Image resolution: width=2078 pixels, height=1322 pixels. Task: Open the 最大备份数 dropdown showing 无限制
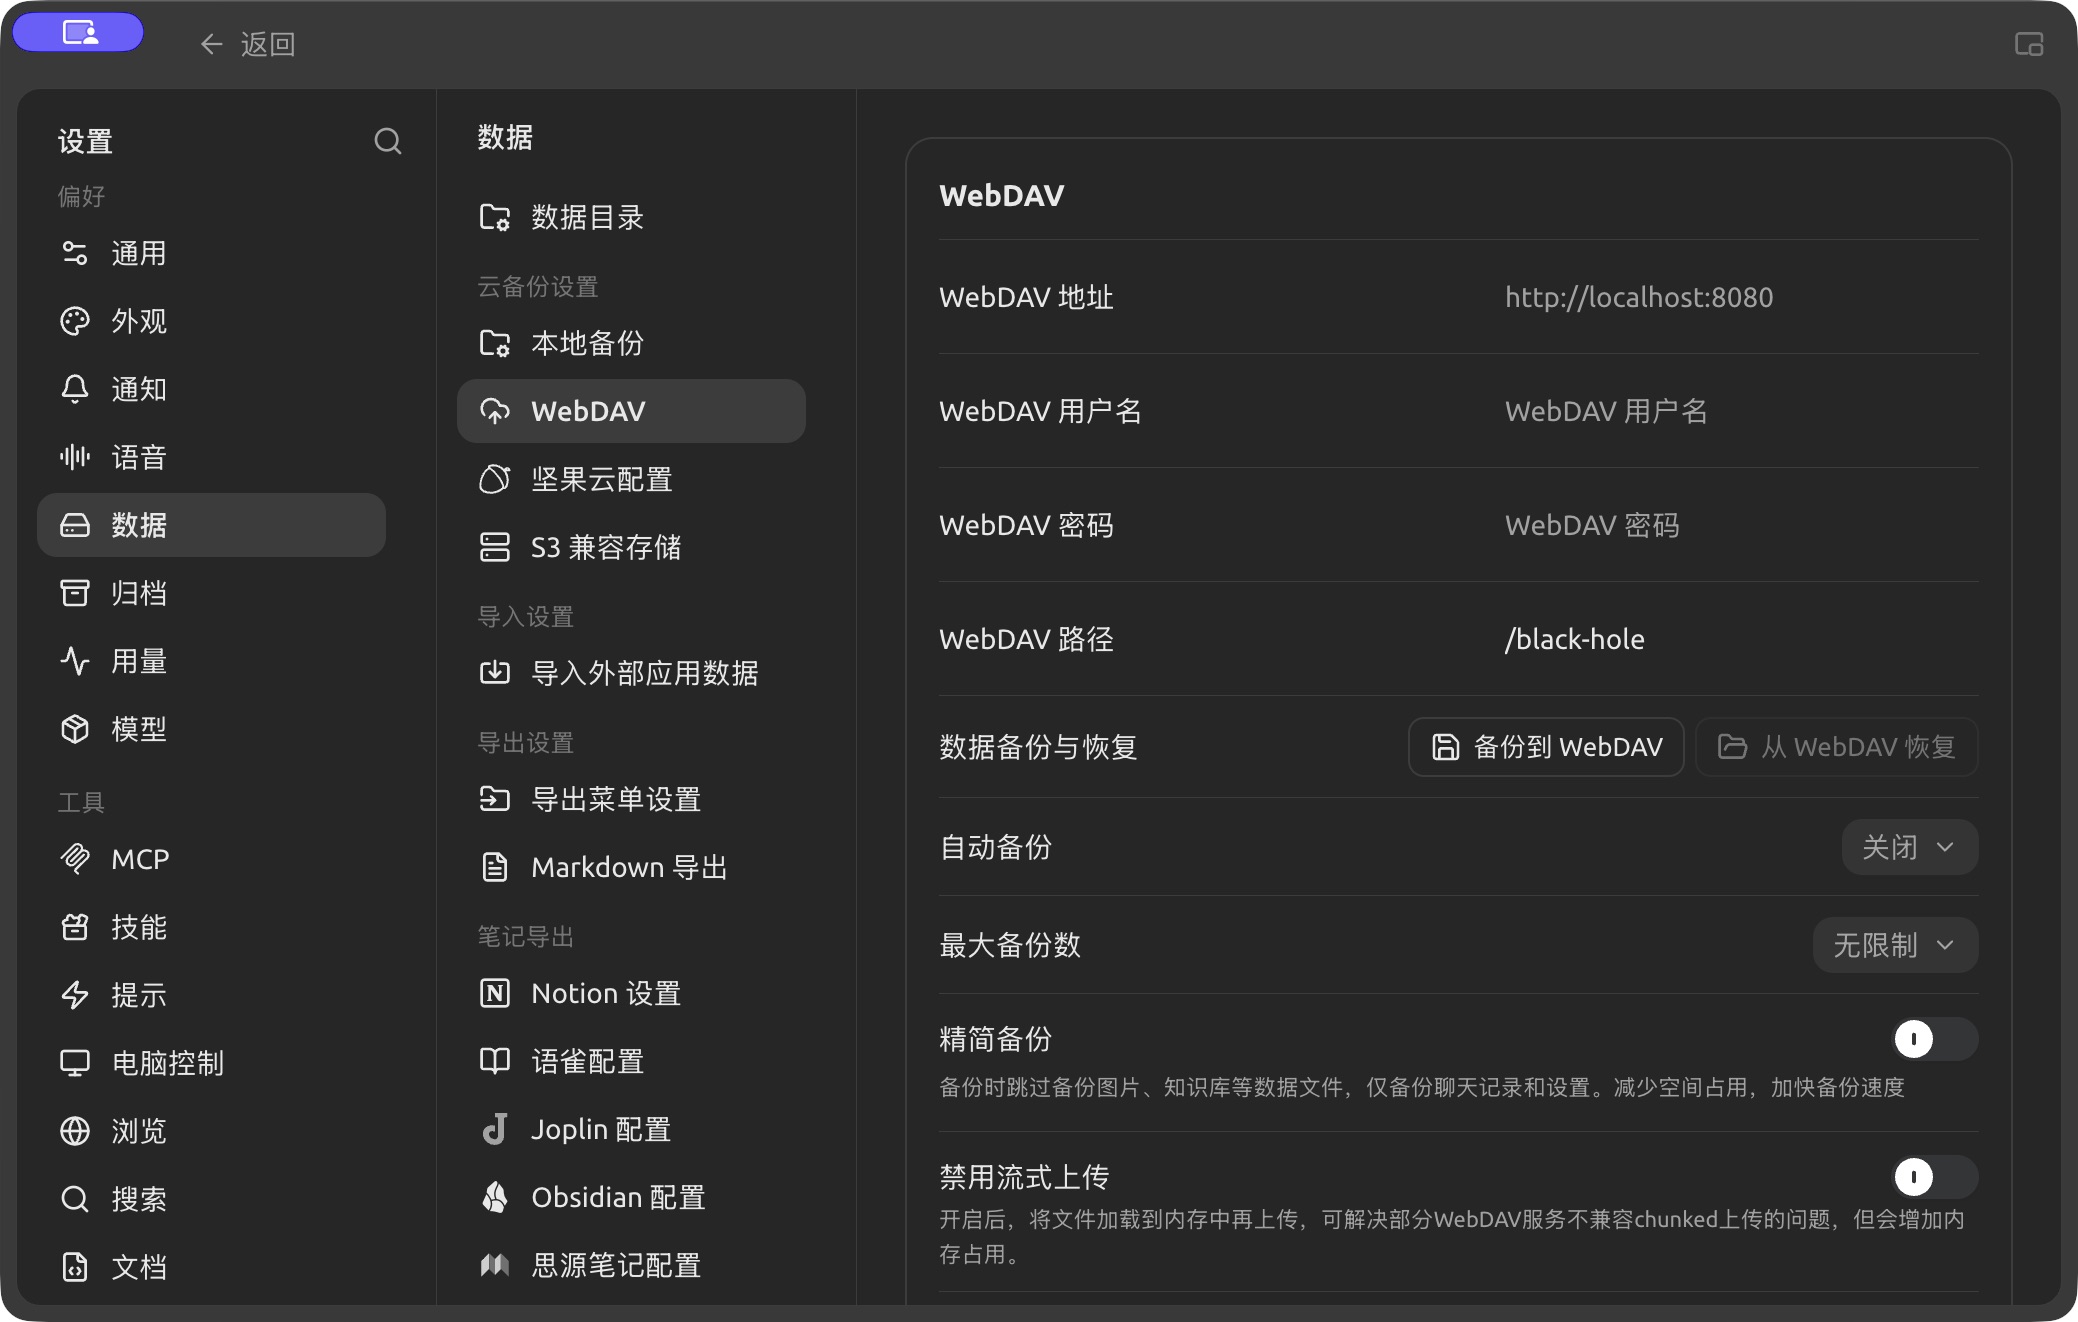click(1895, 945)
